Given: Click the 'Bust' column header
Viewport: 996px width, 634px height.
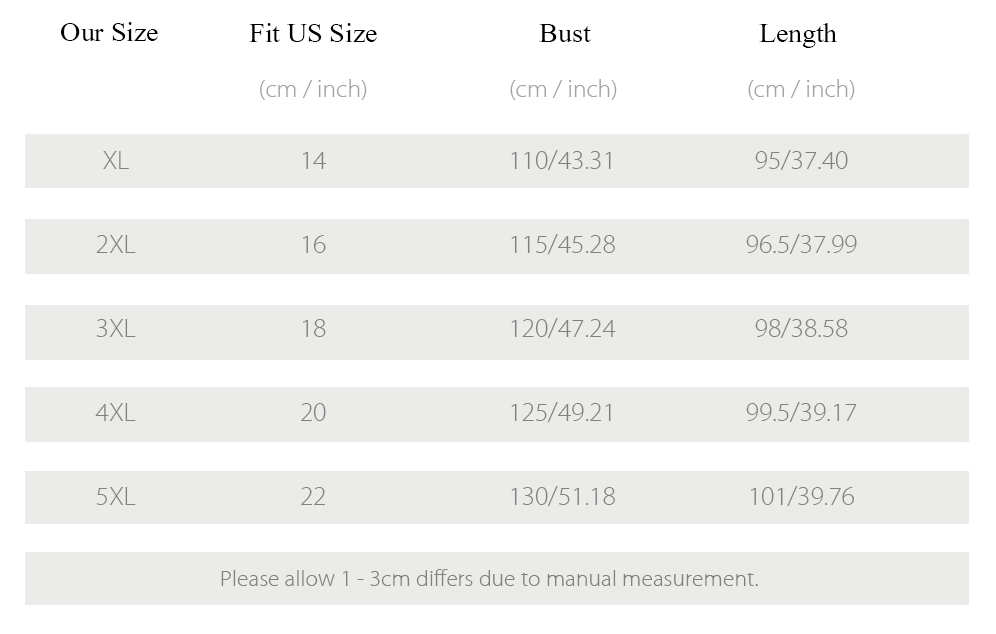Looking at the screenshot, I should pyautogui.click(x=565, y=33).
